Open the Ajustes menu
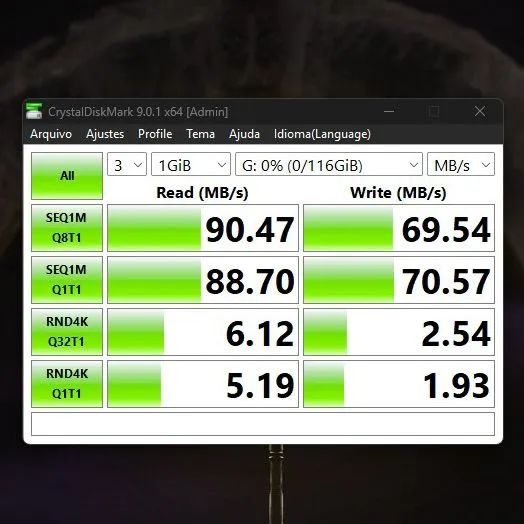The image size is (524, 524). 105,134
